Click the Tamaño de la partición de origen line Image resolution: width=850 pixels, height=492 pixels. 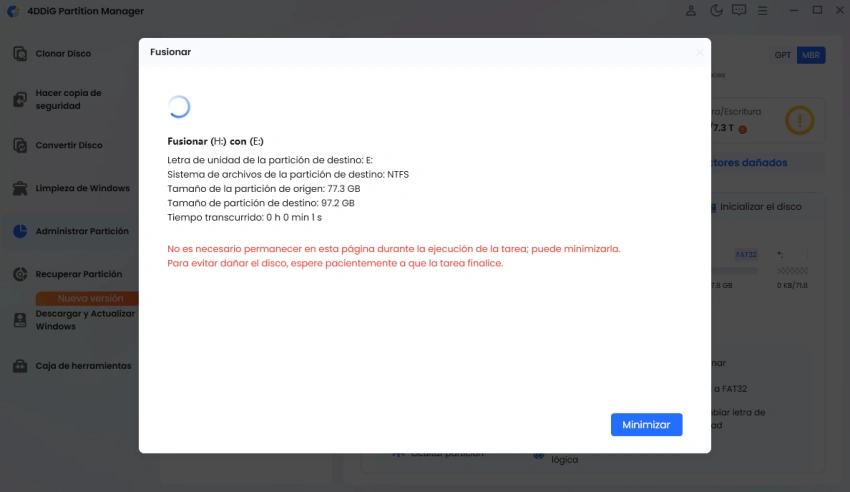click(263, 189)
